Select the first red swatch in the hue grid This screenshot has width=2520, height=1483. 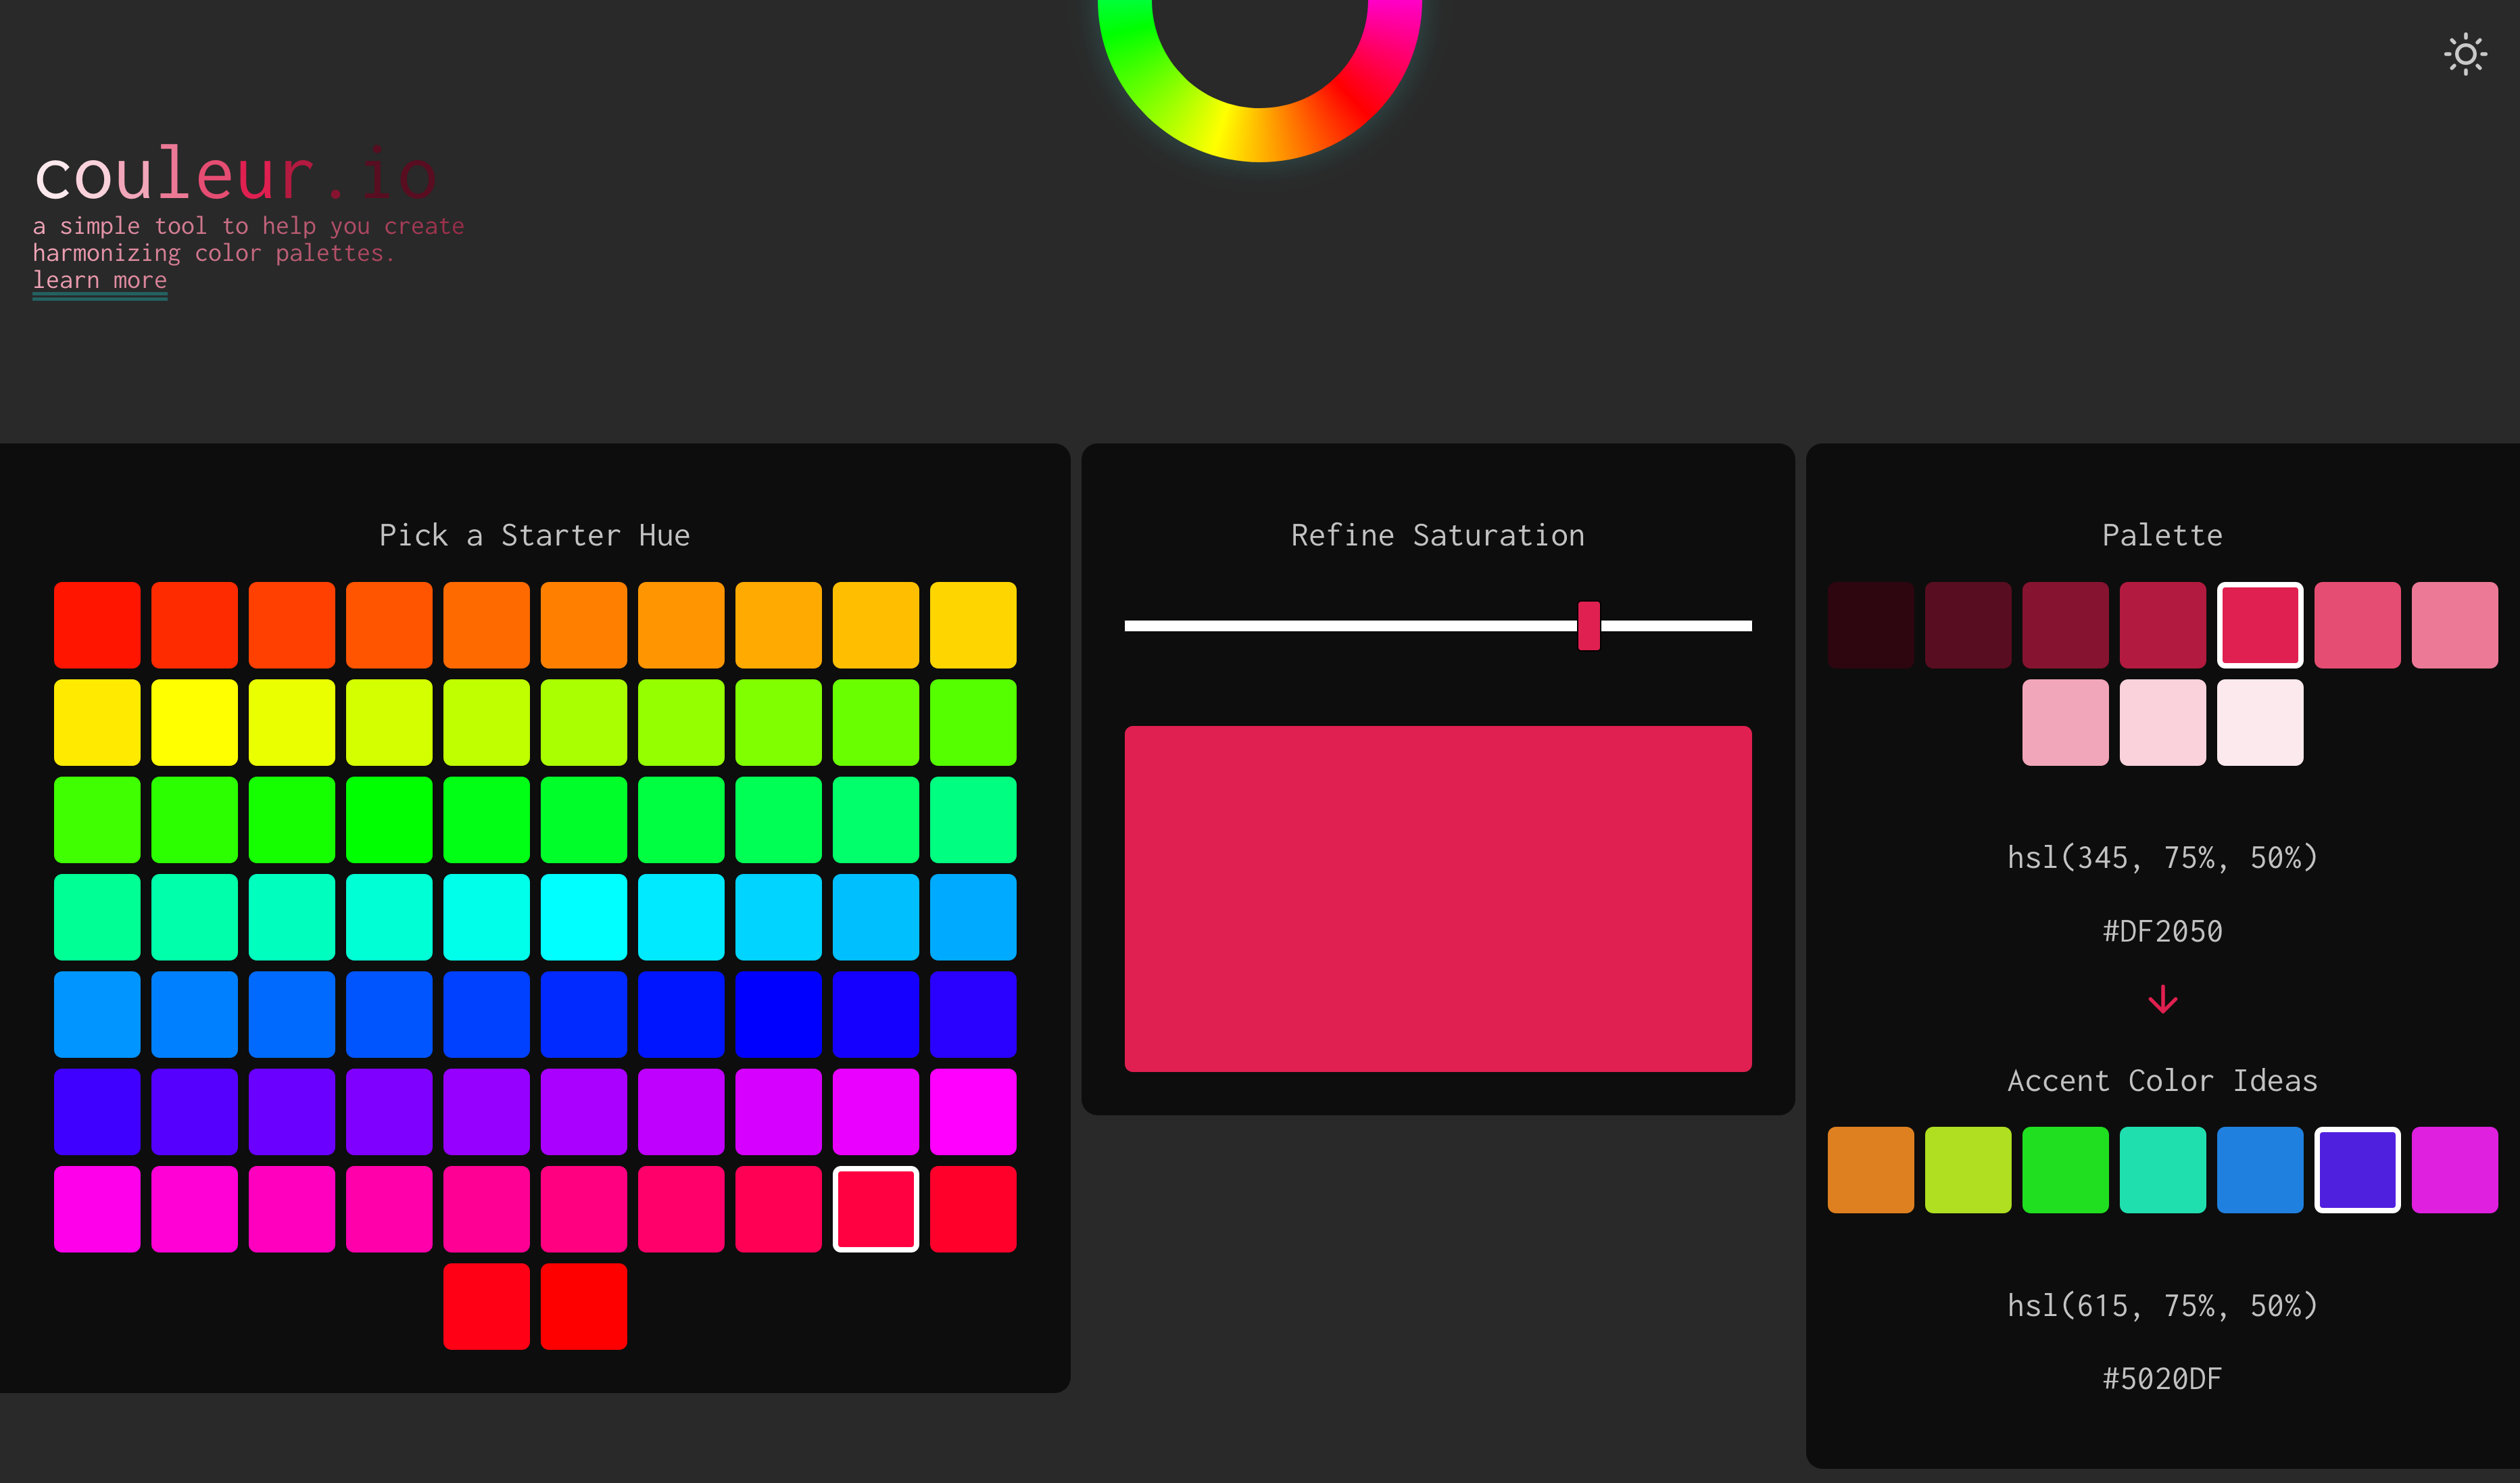coord(97,624)
